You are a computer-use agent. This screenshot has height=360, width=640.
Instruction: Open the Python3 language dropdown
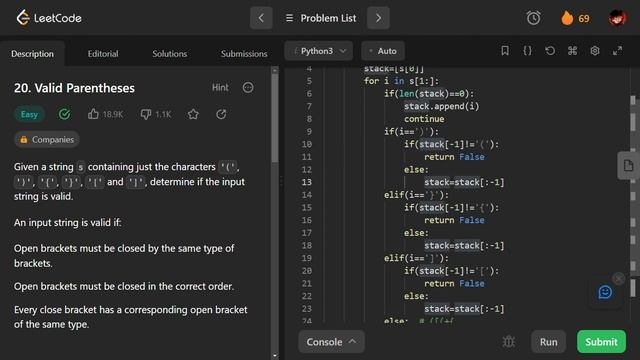[x=318, y=51]
